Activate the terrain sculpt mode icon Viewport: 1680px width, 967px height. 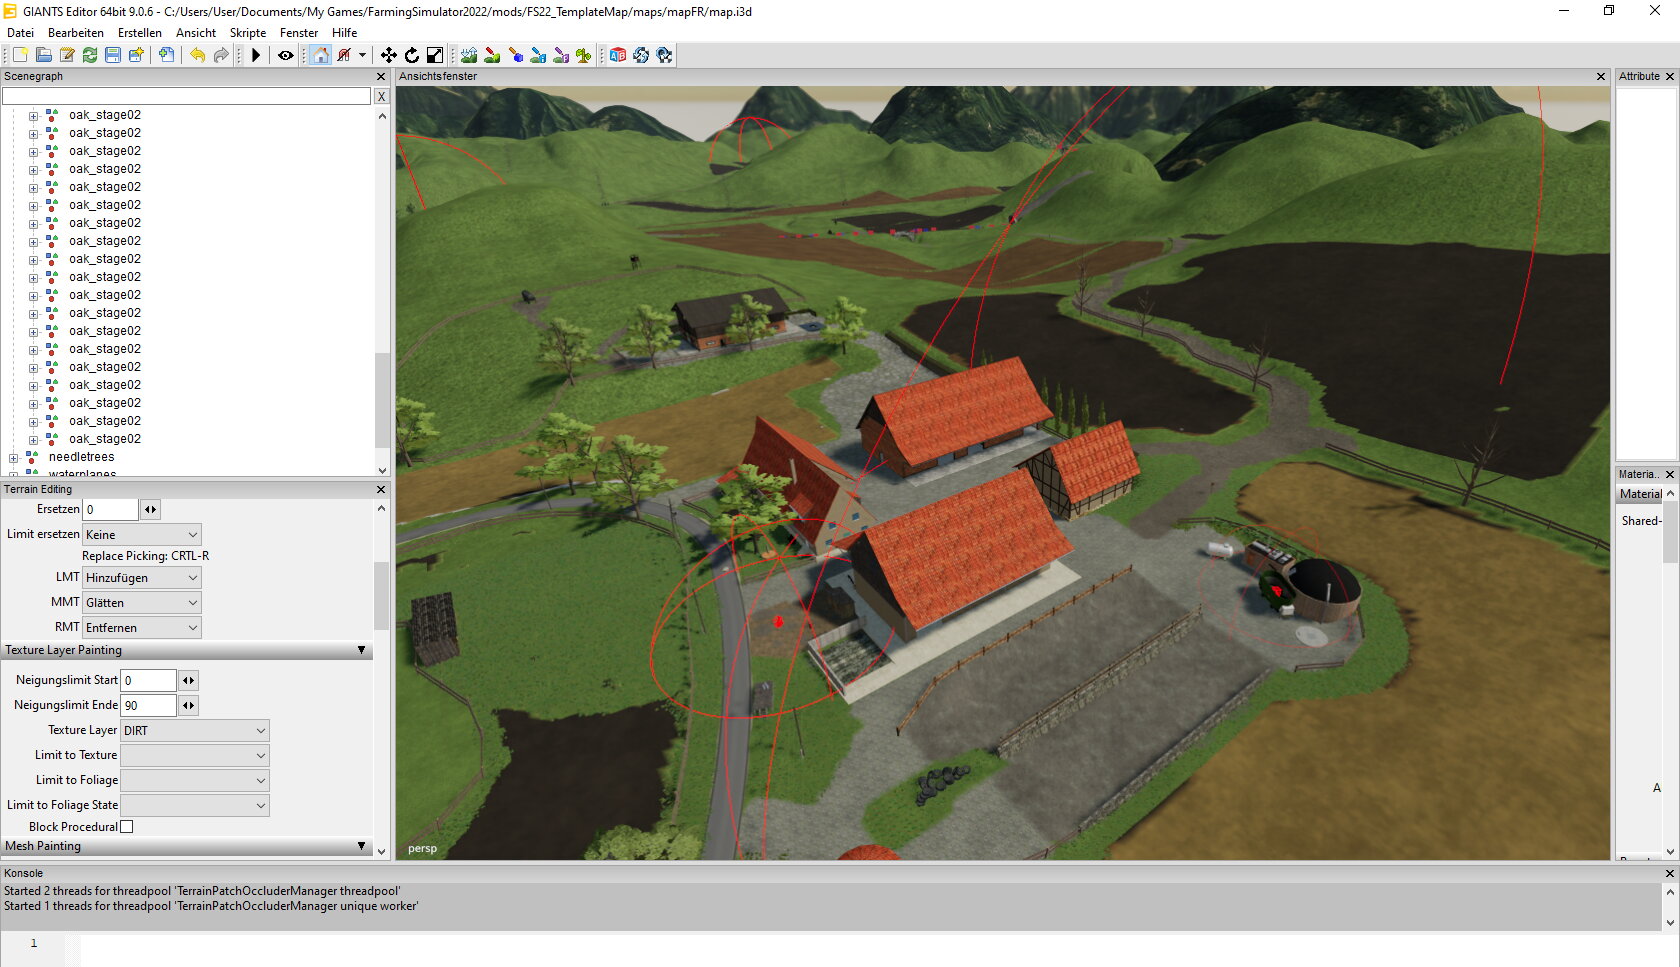coord(468,55)
